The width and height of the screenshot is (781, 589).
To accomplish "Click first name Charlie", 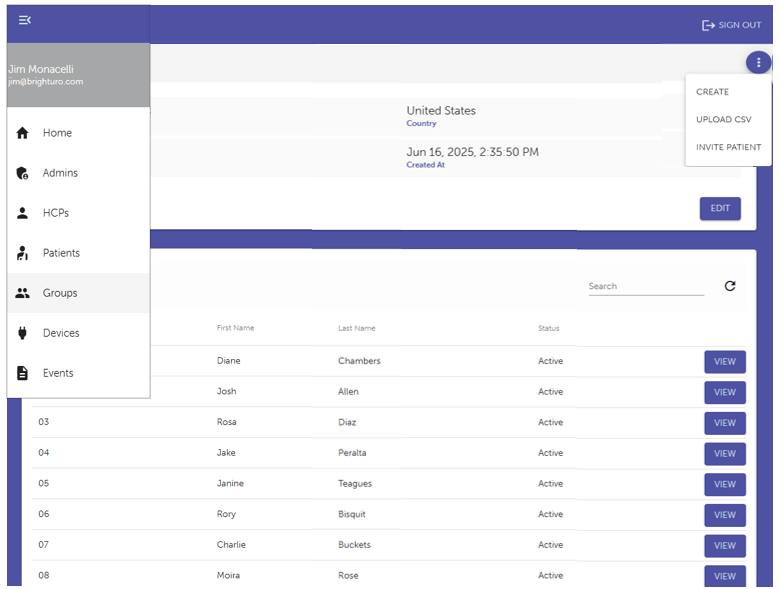I will pyautogui.click(x=231, y=545).
